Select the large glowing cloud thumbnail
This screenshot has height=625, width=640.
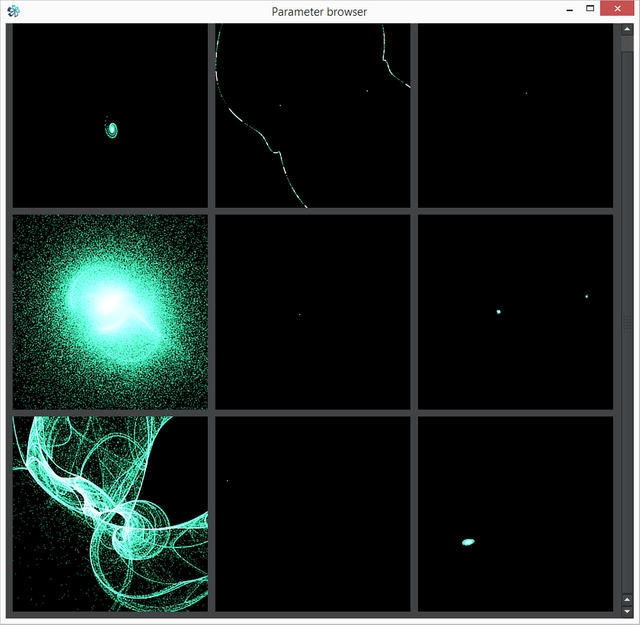[110, 312]
